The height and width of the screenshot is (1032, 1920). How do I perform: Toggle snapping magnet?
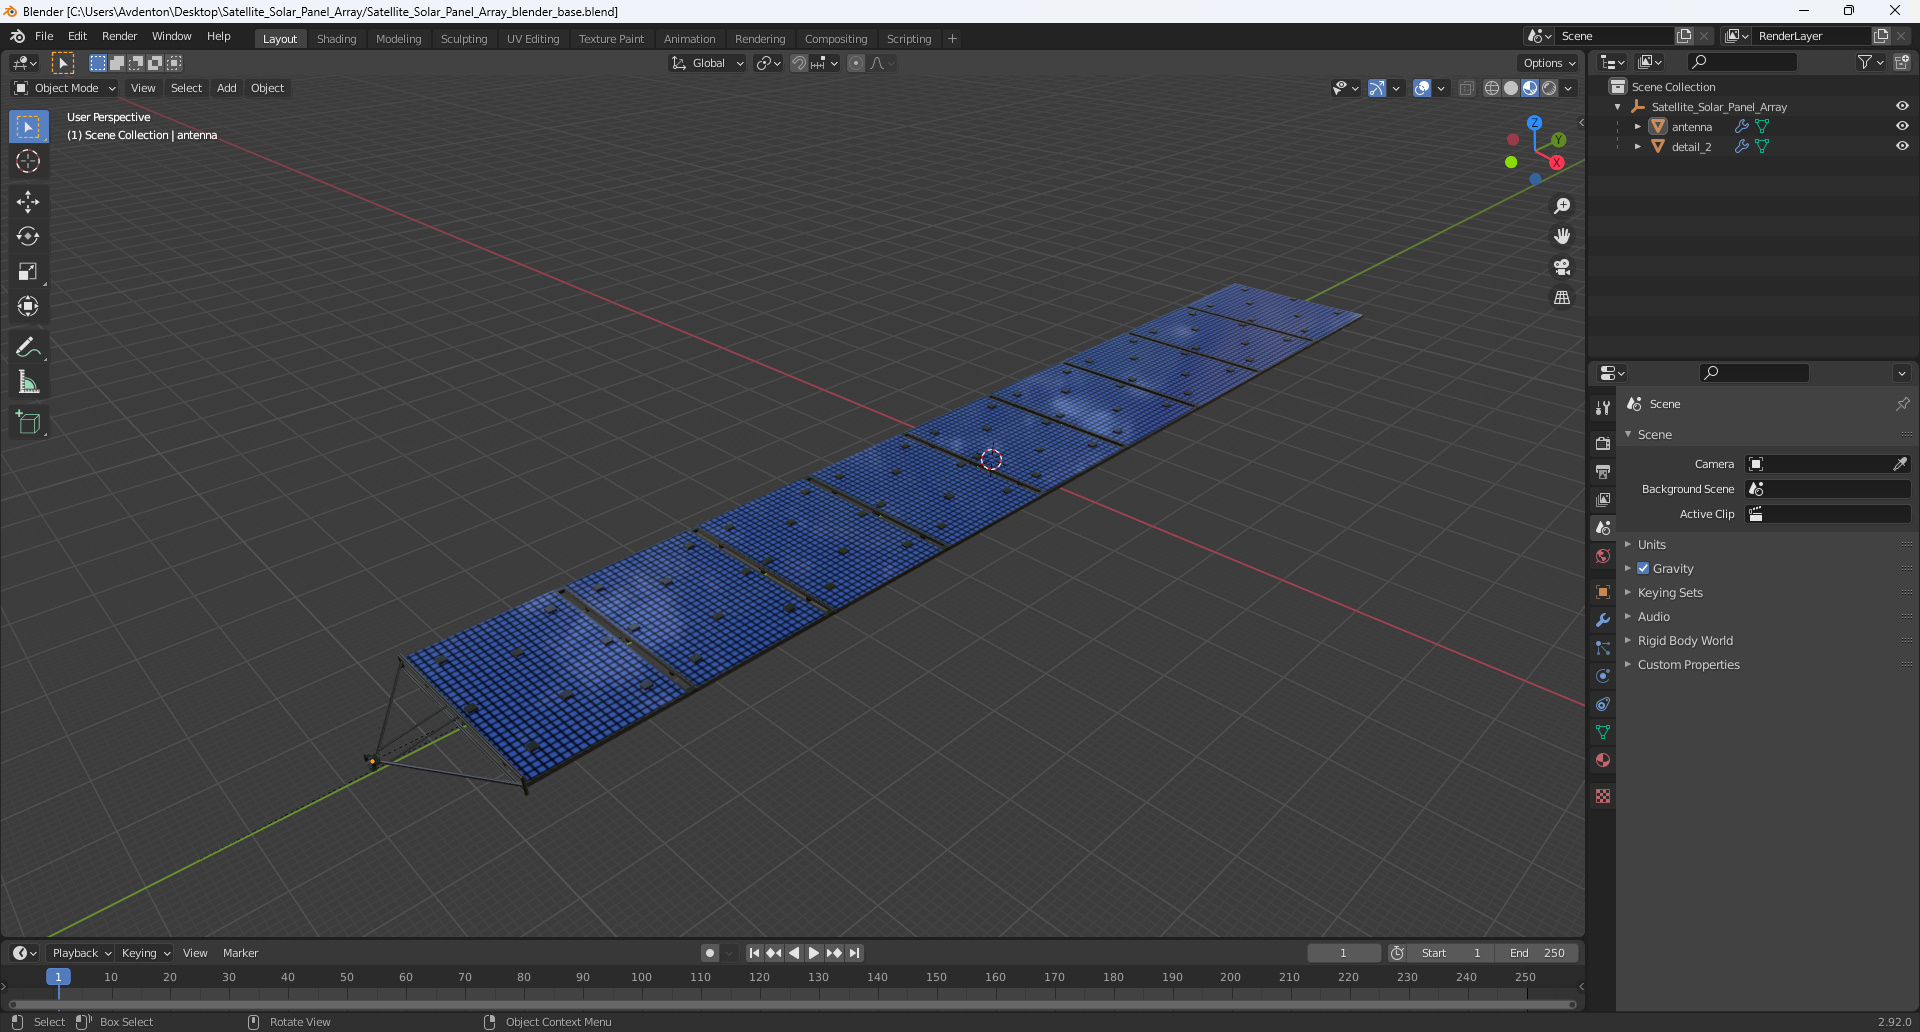pos(799,63)
